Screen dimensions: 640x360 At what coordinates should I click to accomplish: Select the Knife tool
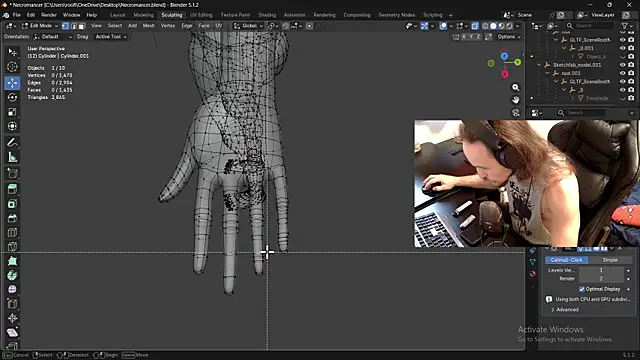point(12,247)
